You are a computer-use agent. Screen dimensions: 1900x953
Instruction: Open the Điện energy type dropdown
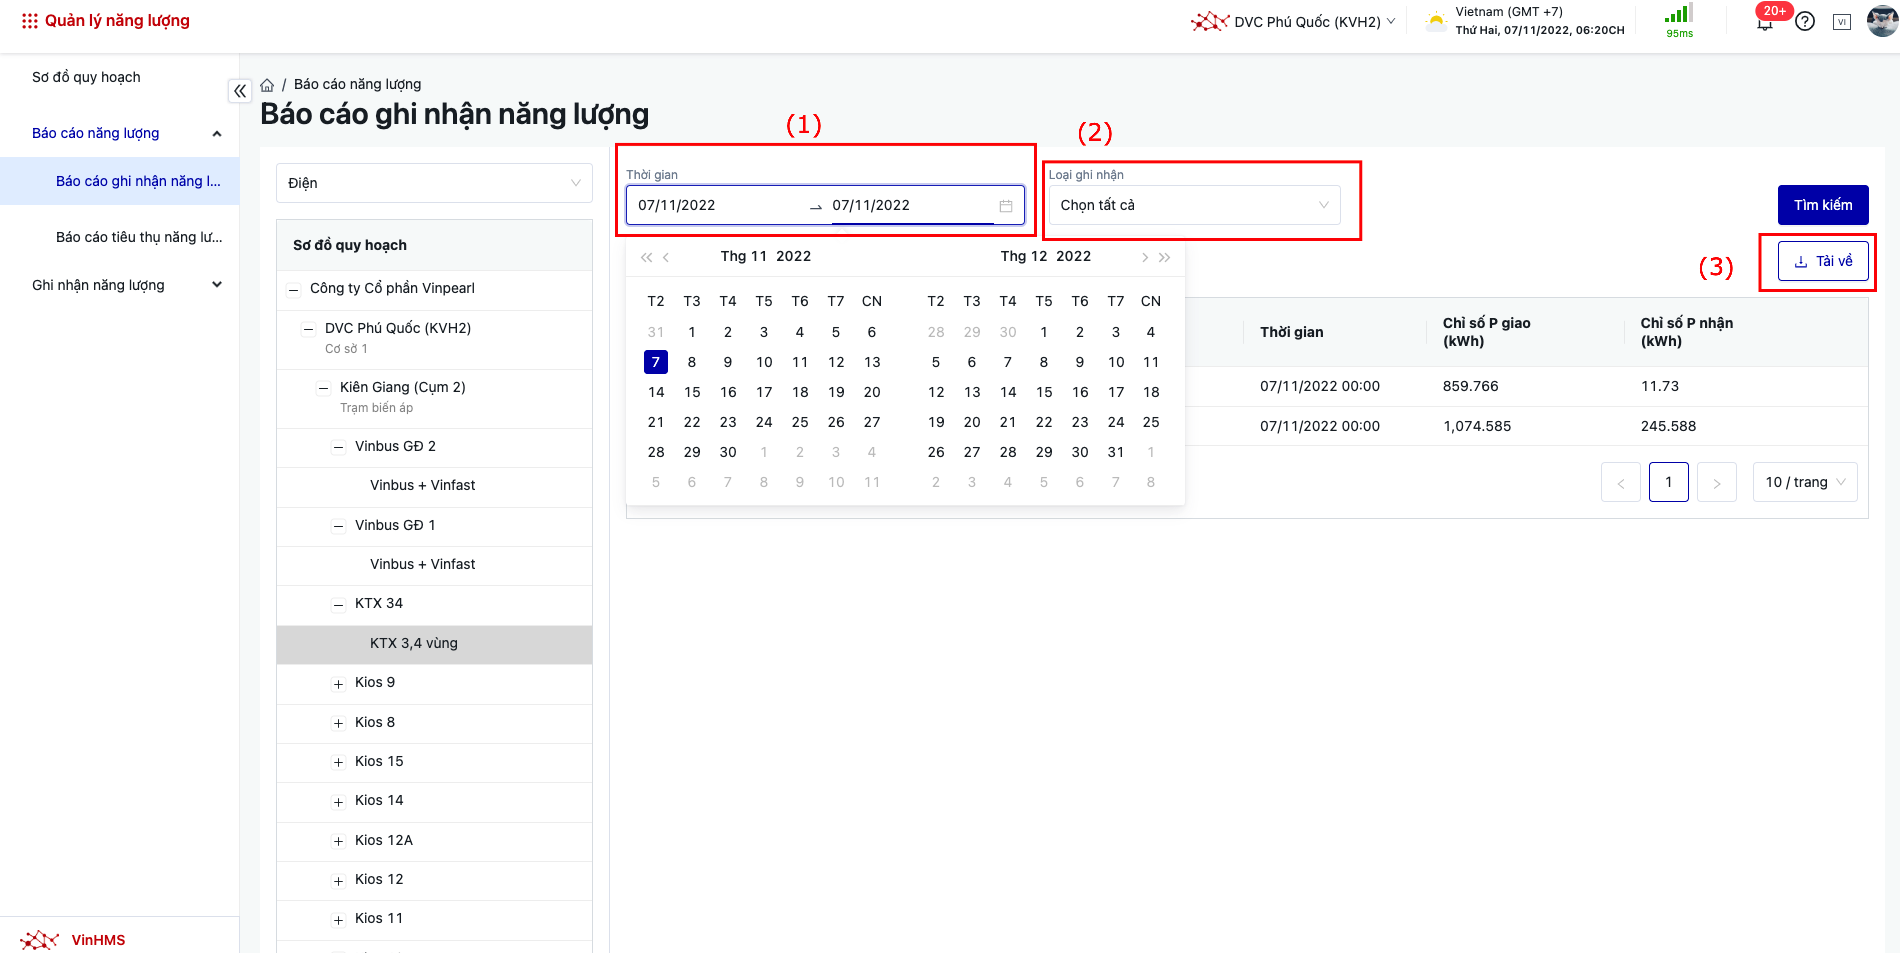pyautogui.click(x=434, y=183)
